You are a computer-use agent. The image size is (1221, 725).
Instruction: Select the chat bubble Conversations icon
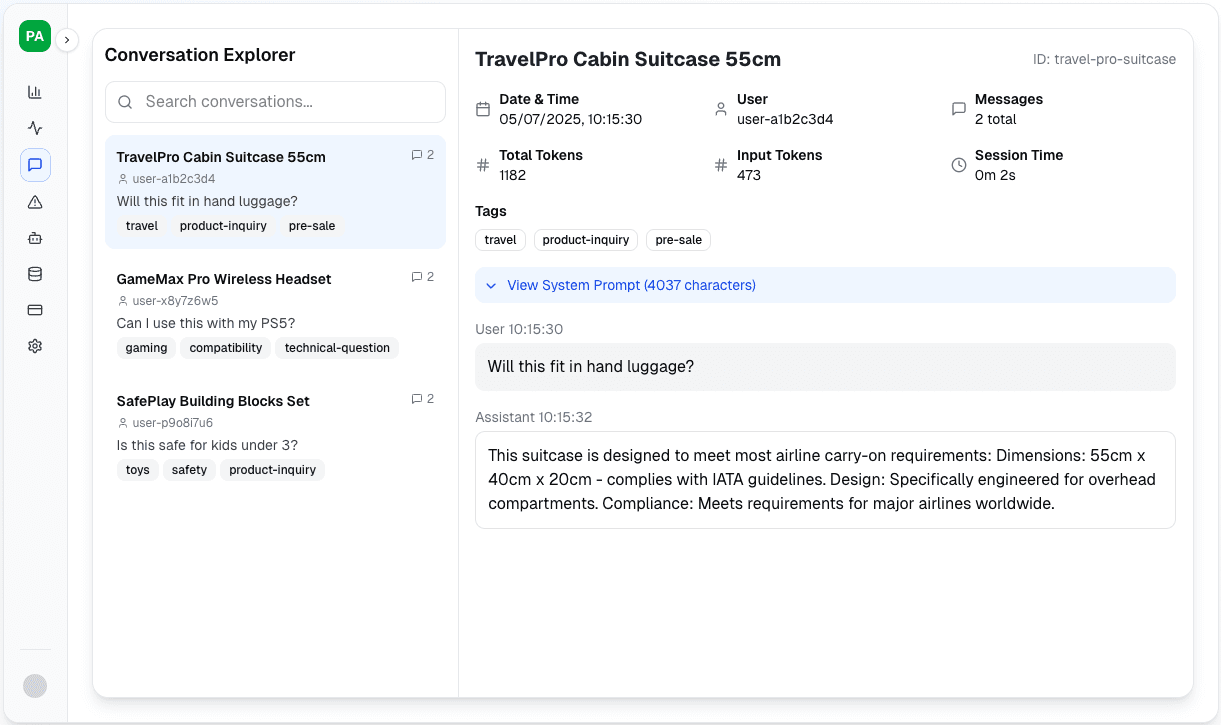35,165
